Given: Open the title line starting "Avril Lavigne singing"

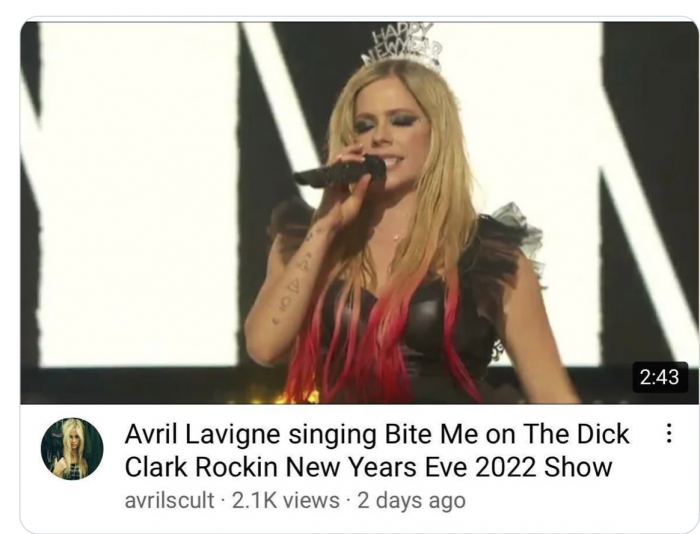Looking at the screenshot, I should pos(377,434).
